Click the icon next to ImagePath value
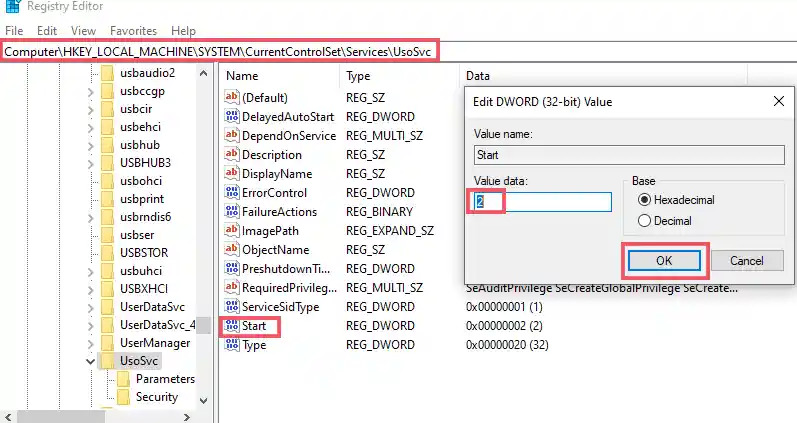 233,231
